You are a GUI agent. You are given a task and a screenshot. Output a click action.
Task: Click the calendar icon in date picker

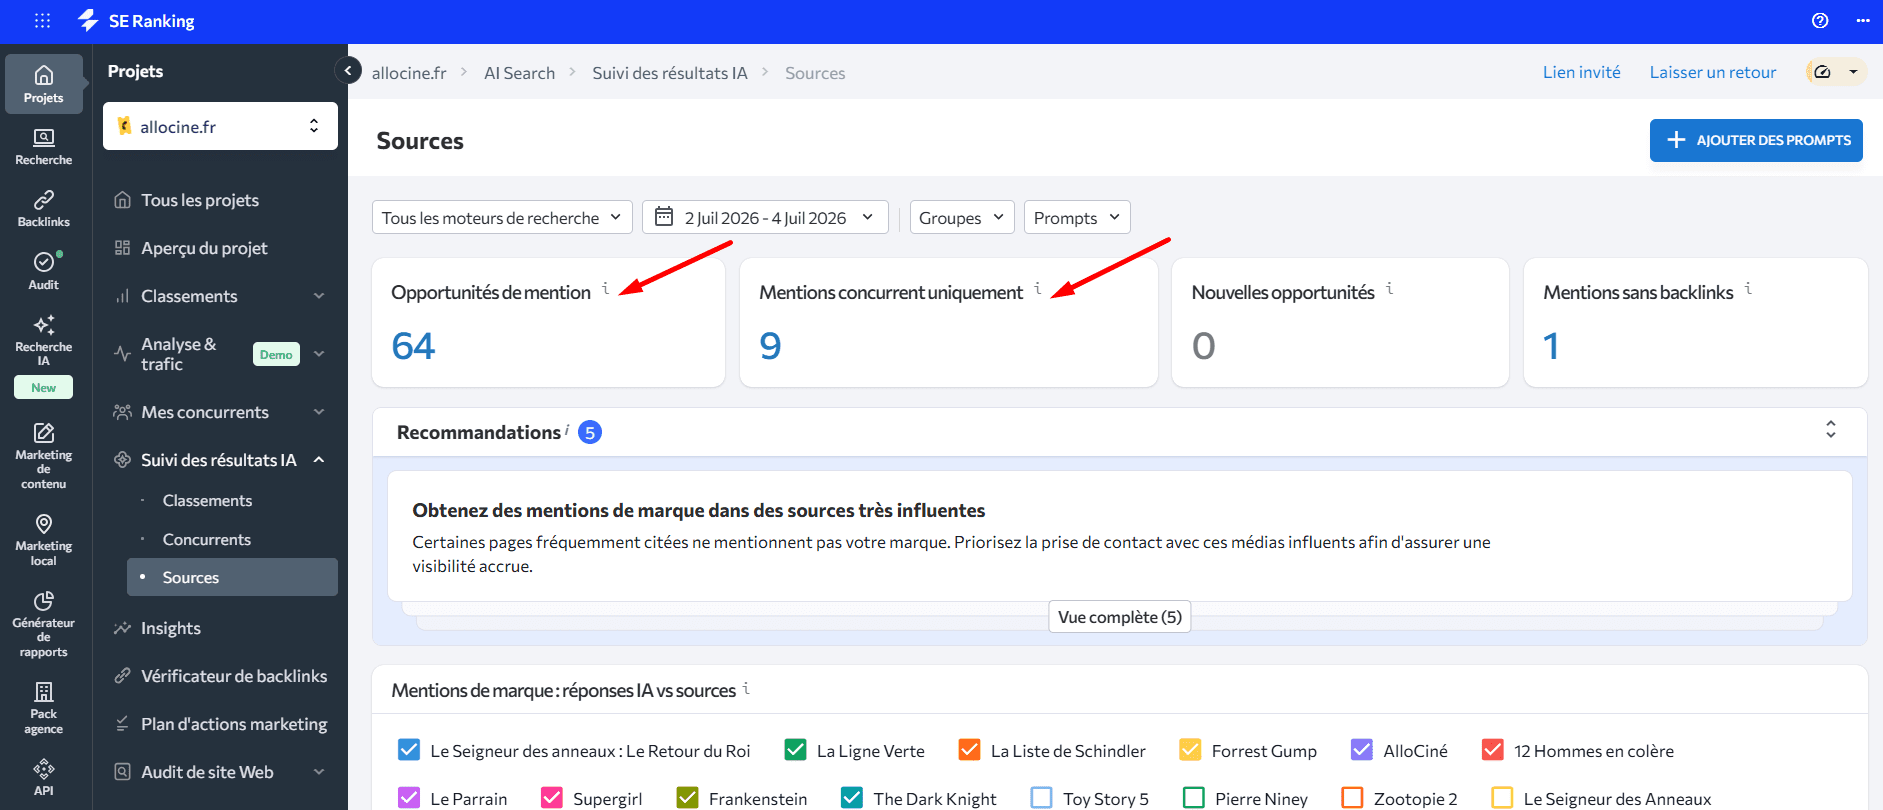point(664,216)
